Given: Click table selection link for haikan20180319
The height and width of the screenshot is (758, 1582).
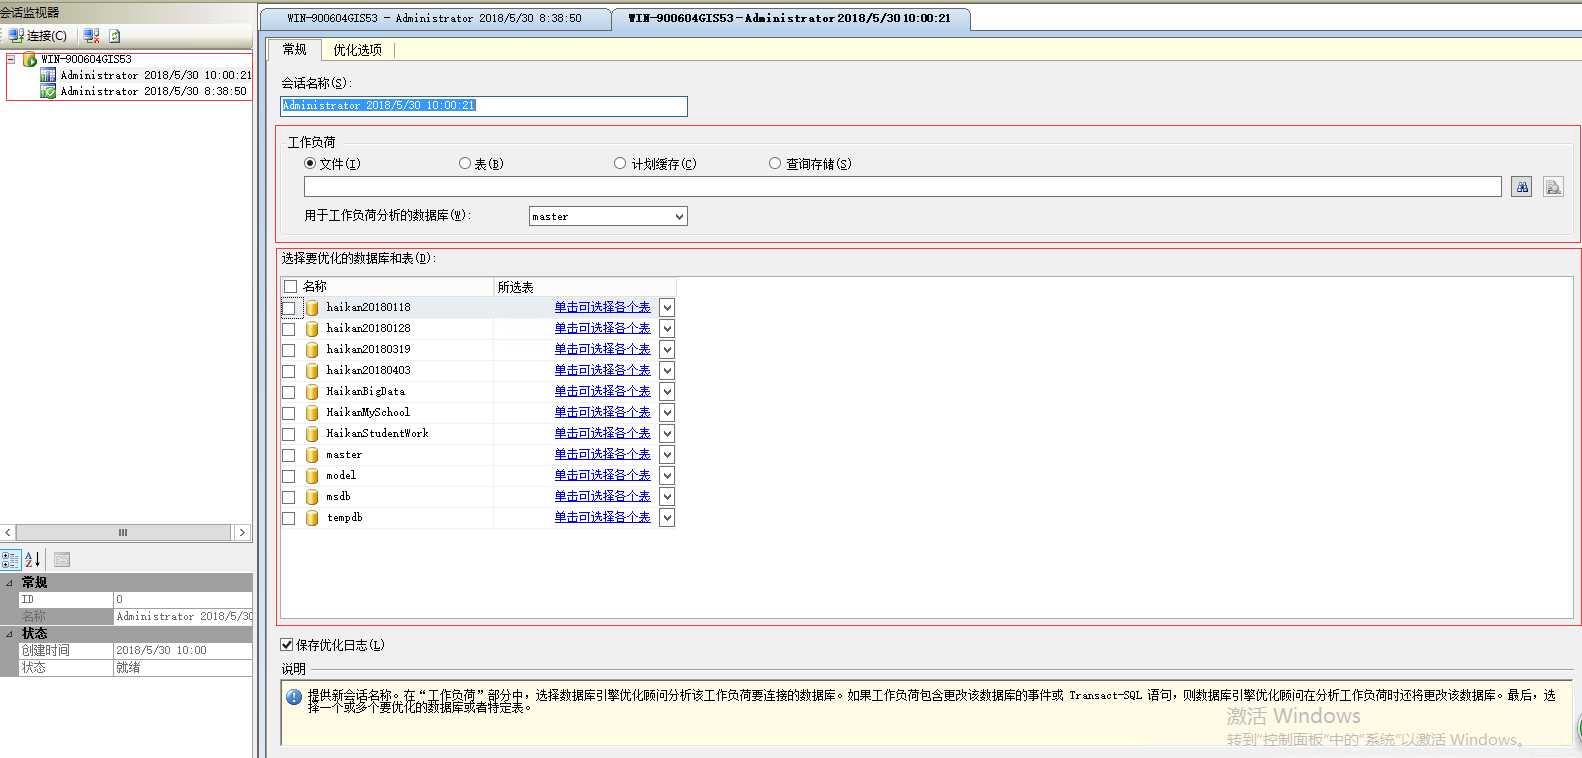Looking at the screenshot, I should pyautogui.click(x=602, y=349).
